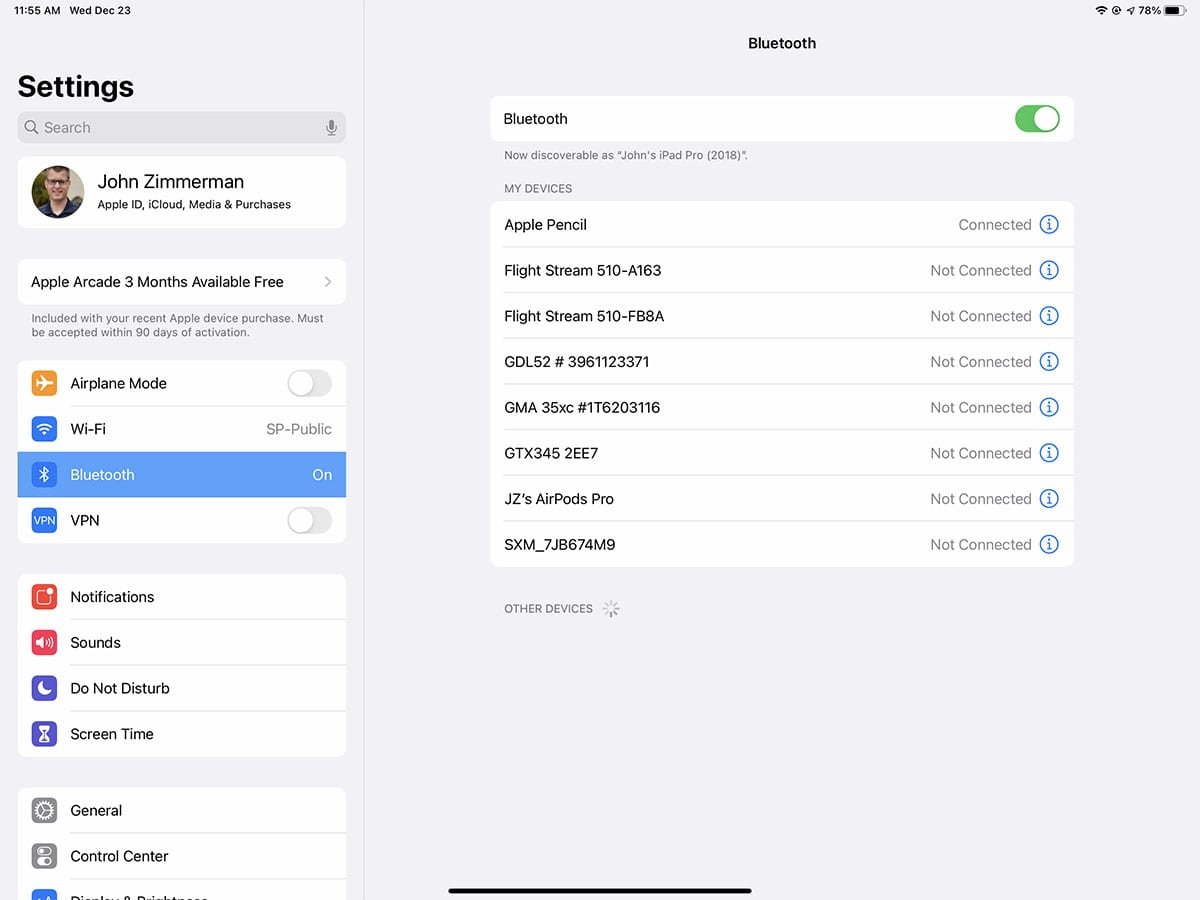This screenshot has height=900, width=1200.
Task: Turn off the Bluetooth switch
Action: click(x=1036, y=119)
